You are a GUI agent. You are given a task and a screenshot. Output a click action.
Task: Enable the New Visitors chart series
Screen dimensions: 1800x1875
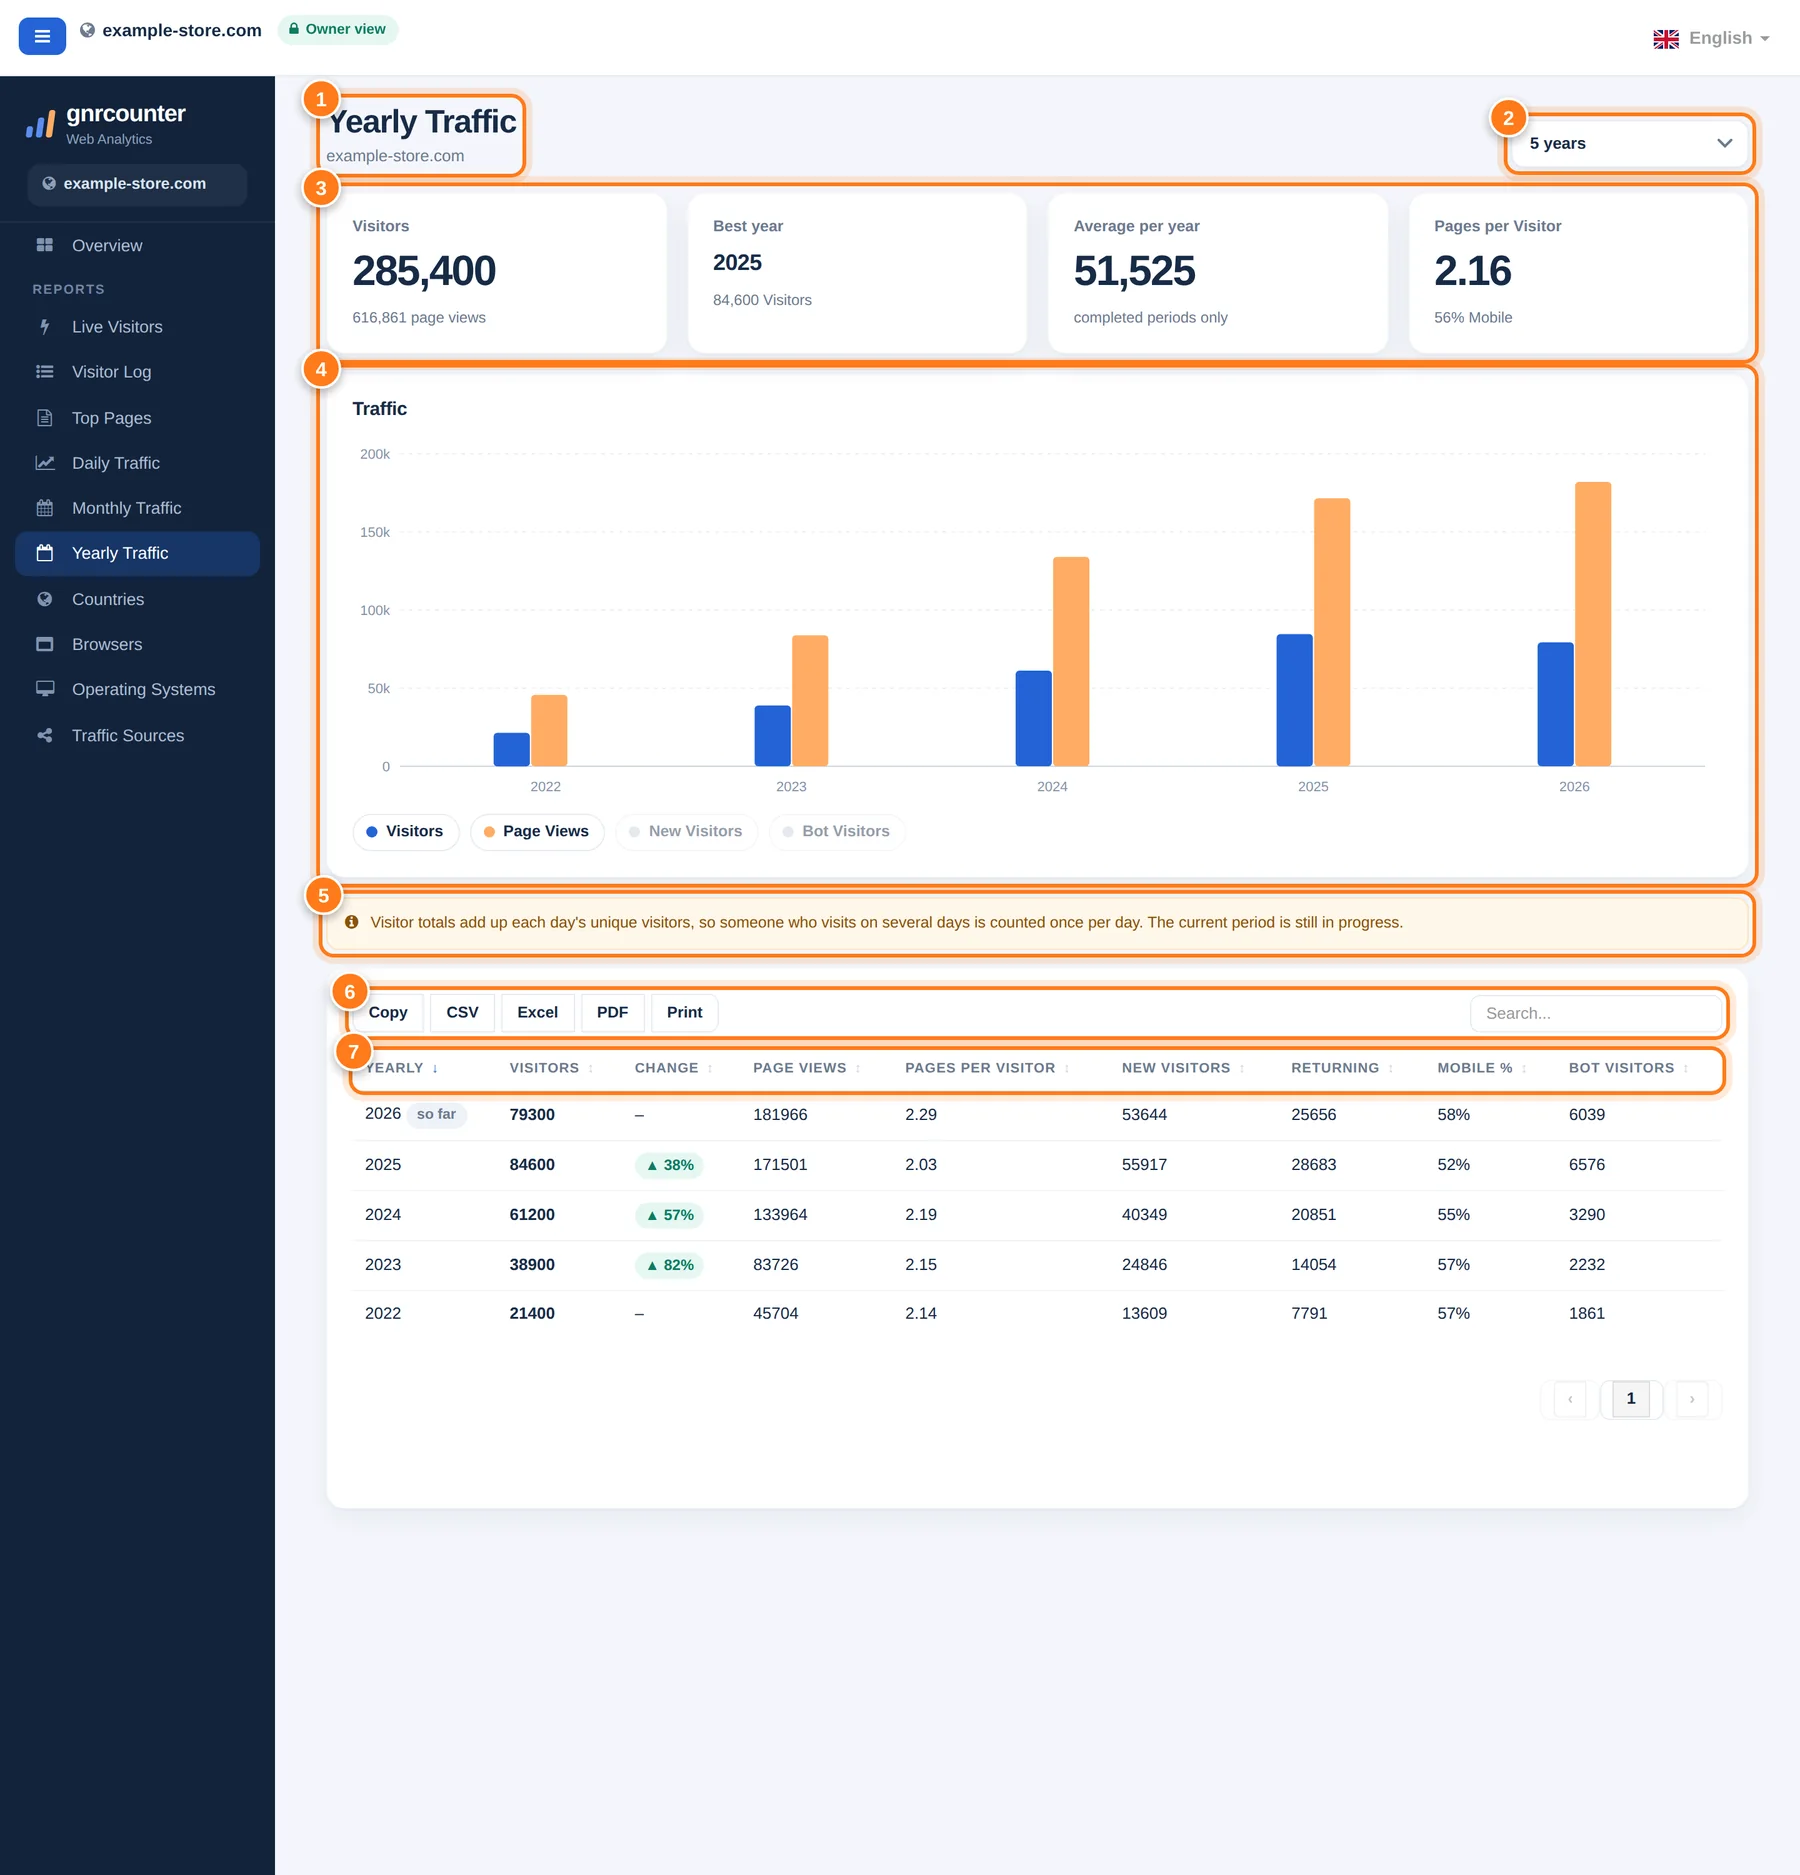[x=686, y=832]
